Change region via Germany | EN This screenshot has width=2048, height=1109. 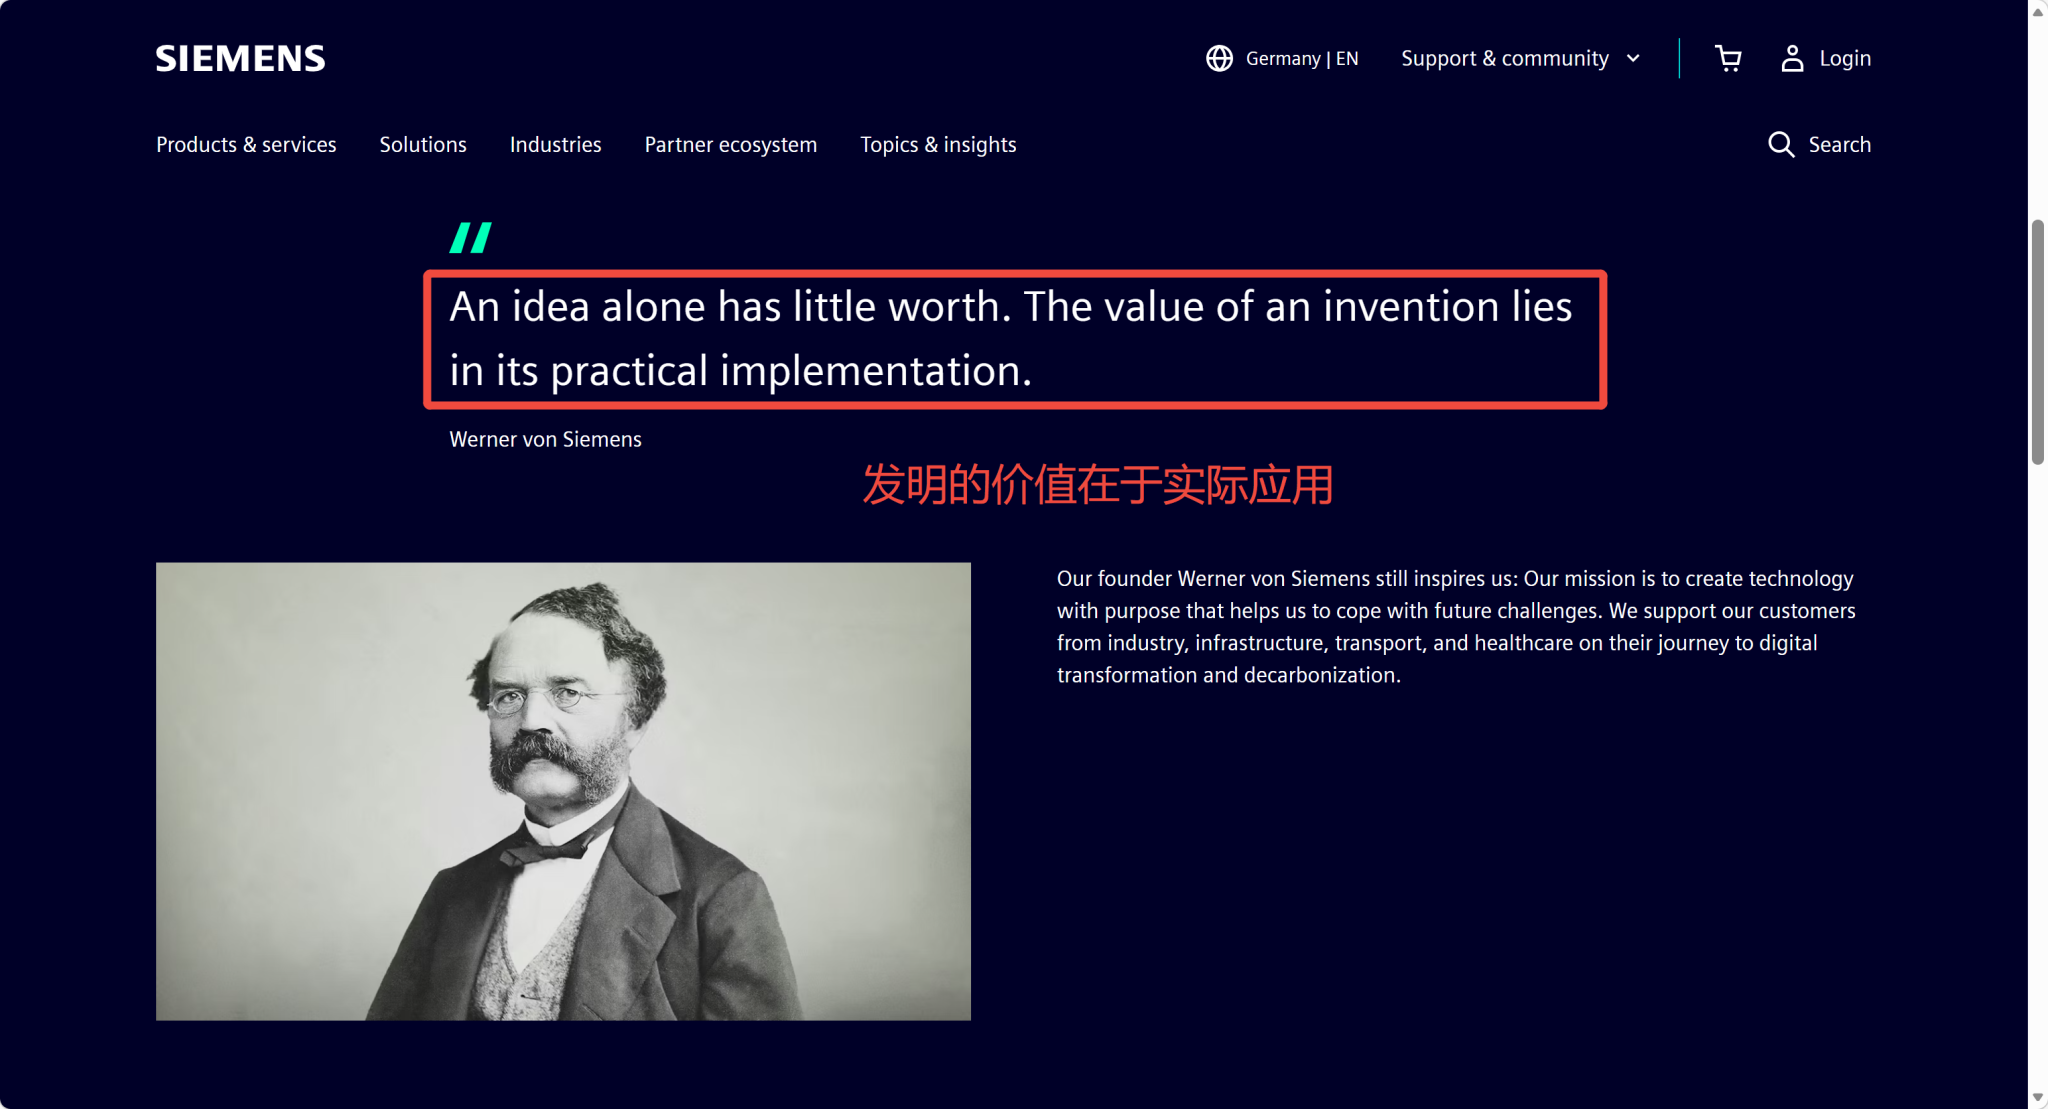click(x=1302, y=59)
